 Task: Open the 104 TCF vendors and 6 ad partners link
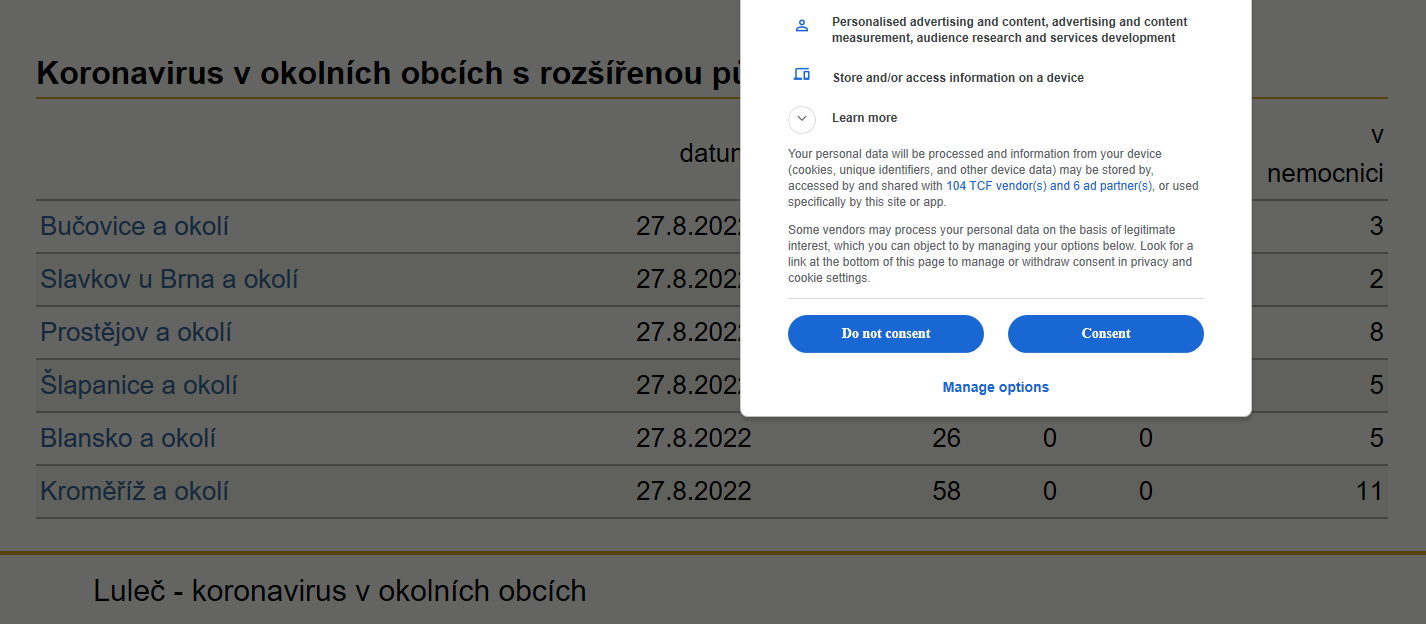(1049, 186)
